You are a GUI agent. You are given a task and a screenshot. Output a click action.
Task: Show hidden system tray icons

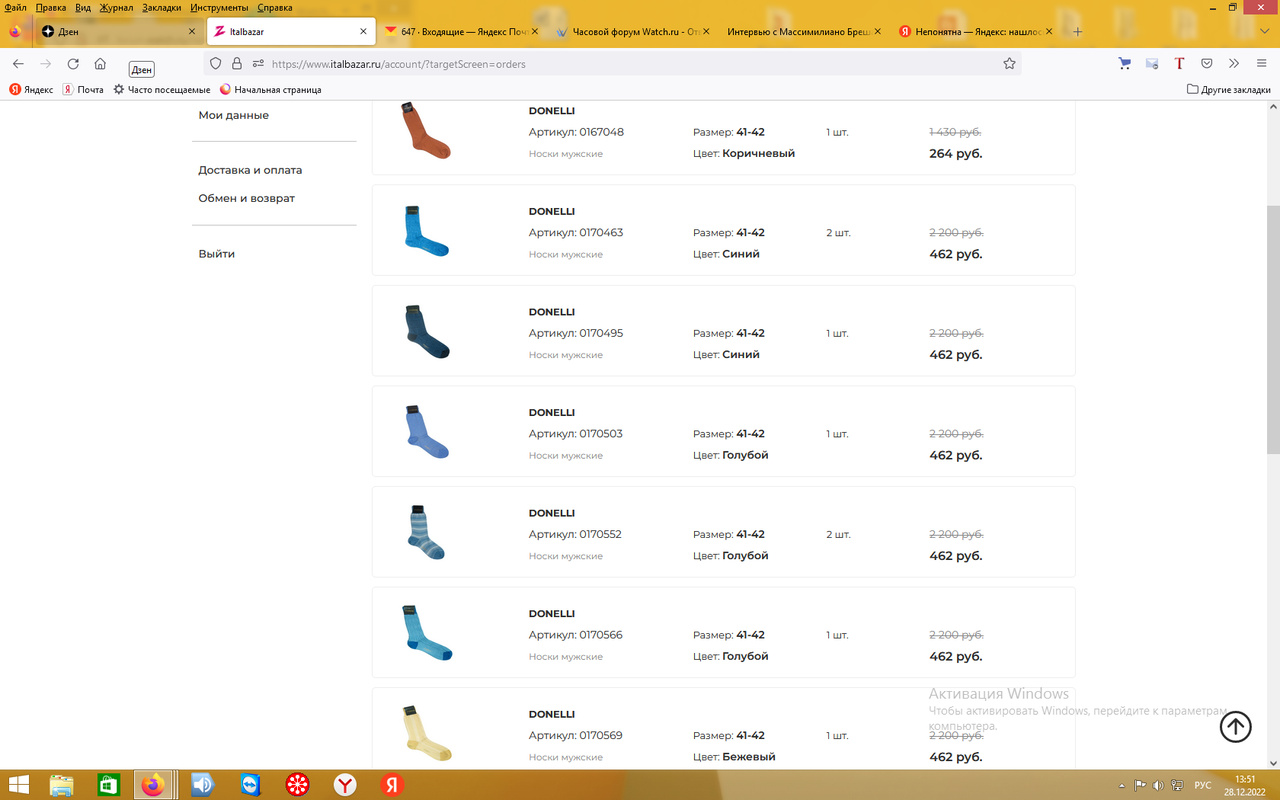[1124, 785]
